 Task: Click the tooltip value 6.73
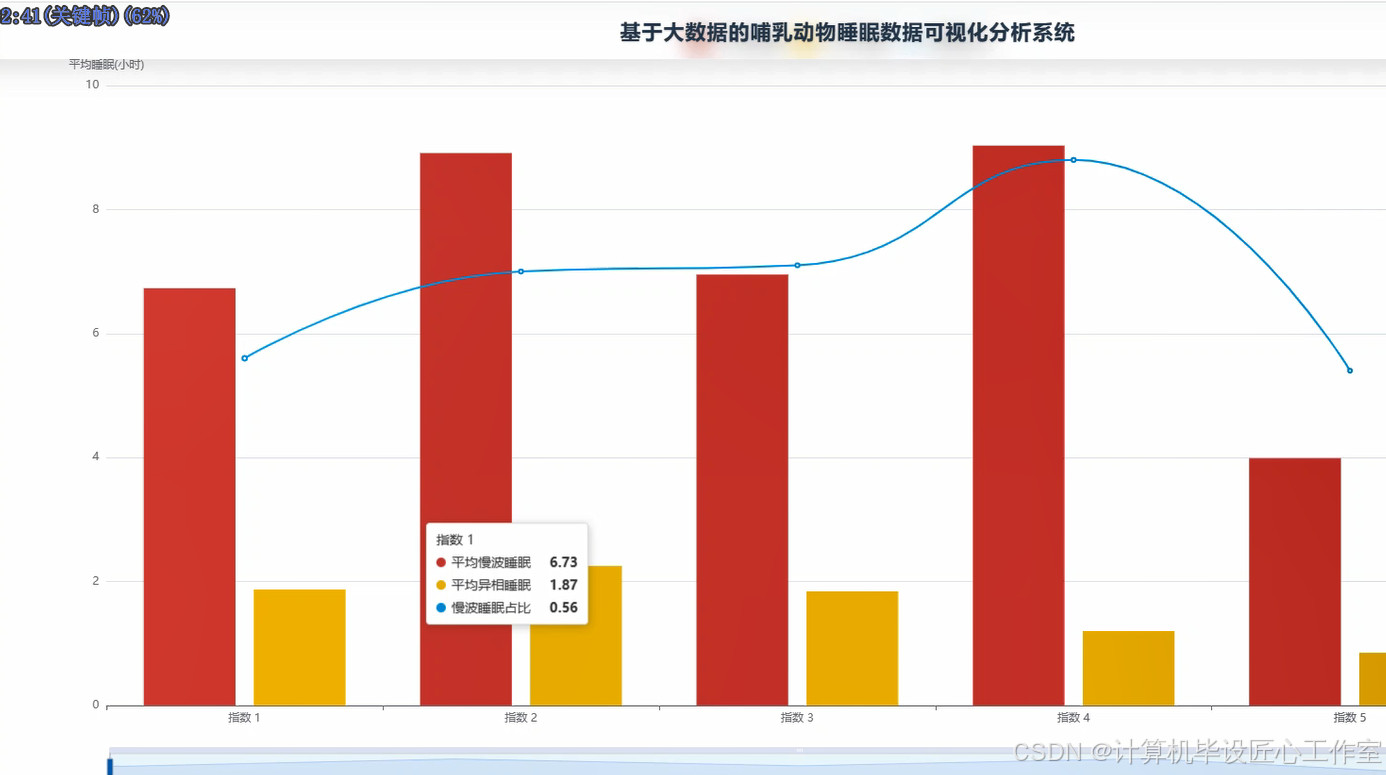[563, 563]
